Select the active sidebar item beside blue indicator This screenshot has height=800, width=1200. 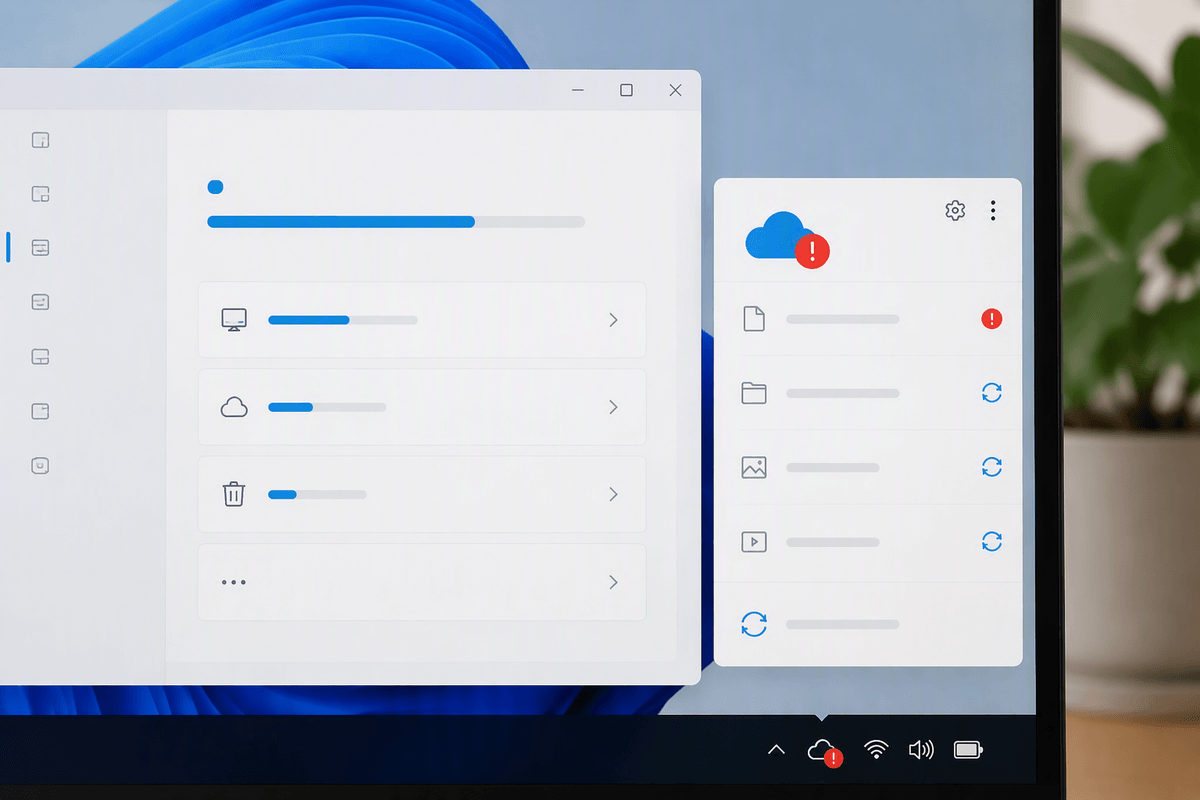[40, 248]
